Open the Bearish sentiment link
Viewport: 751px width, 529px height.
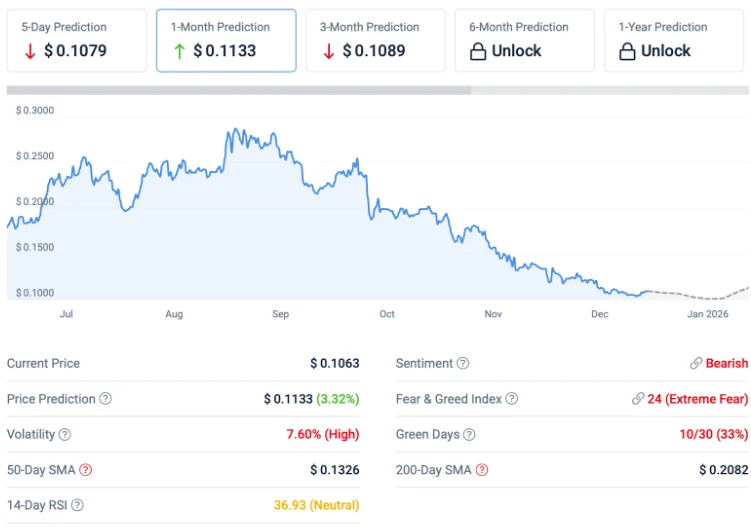coord(719,364)
